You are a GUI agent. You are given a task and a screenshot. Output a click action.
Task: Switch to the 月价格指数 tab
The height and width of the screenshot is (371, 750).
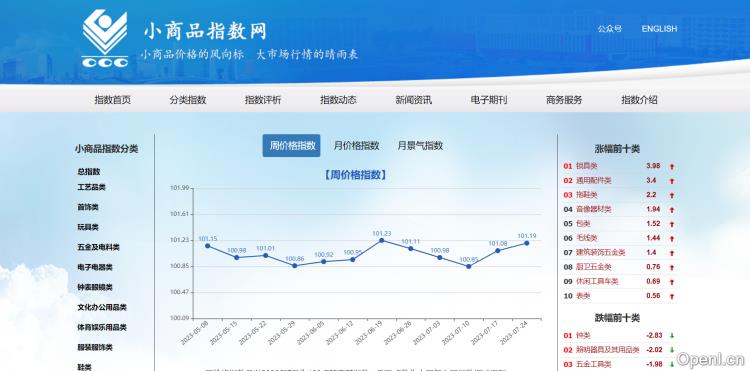pos(356,145)
